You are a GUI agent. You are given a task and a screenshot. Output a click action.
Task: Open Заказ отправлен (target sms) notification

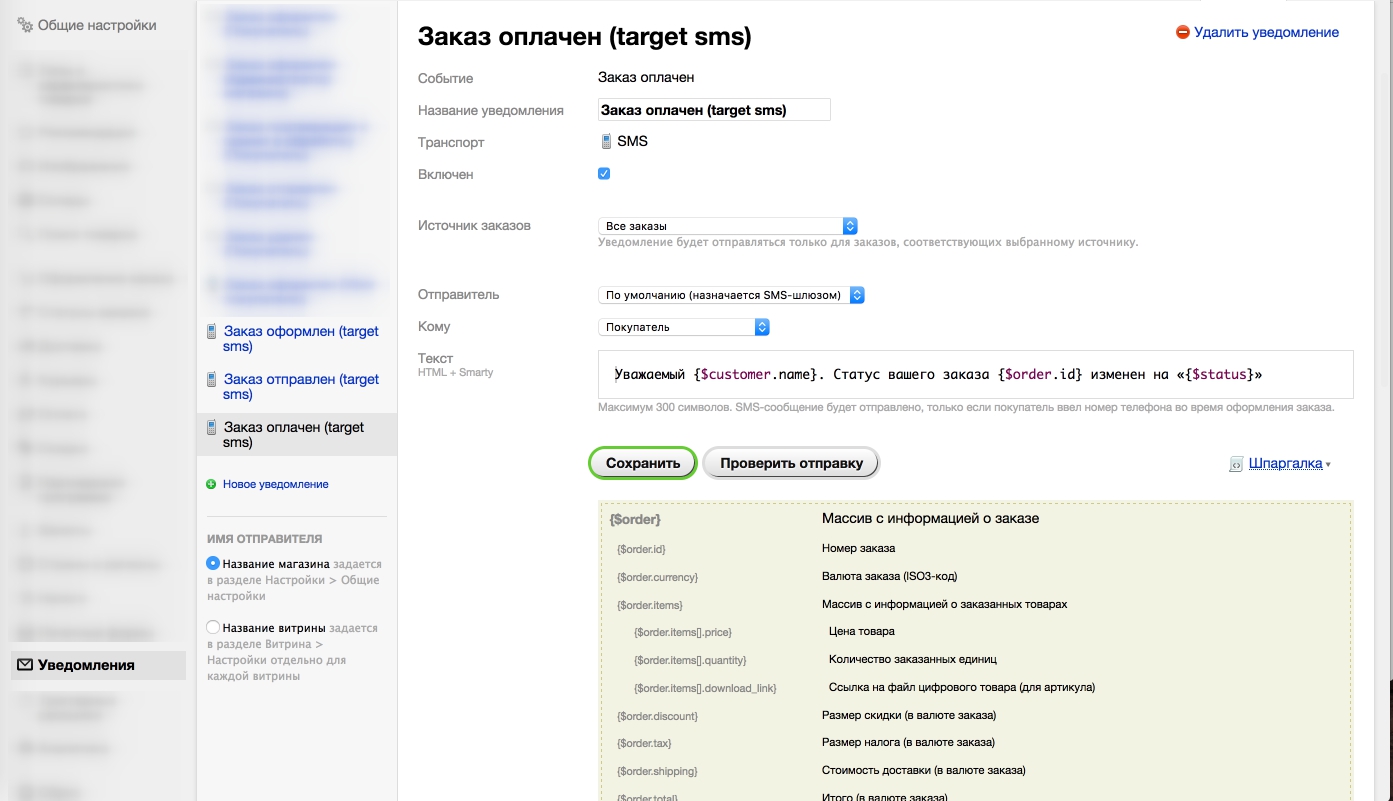[x=301, y=387]
